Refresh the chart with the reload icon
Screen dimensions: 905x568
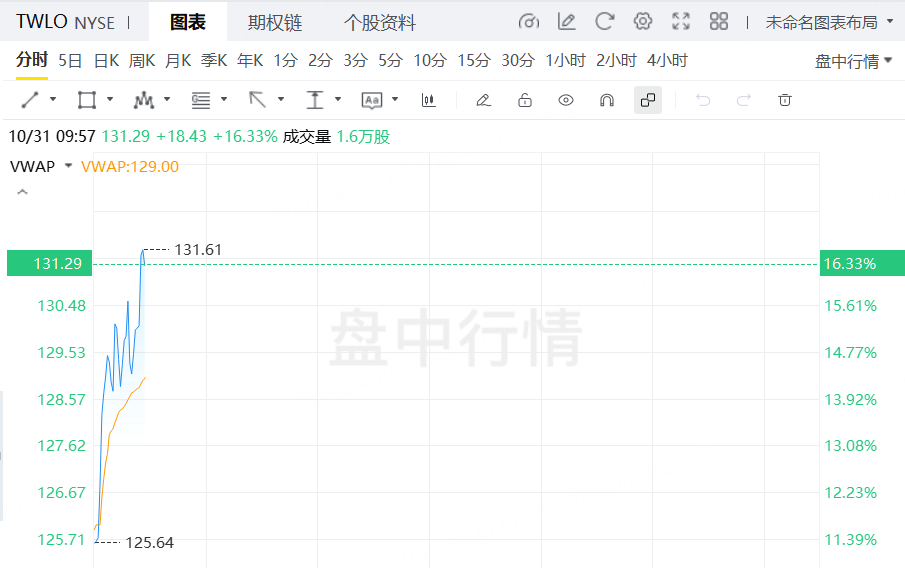tap(604, 22)
